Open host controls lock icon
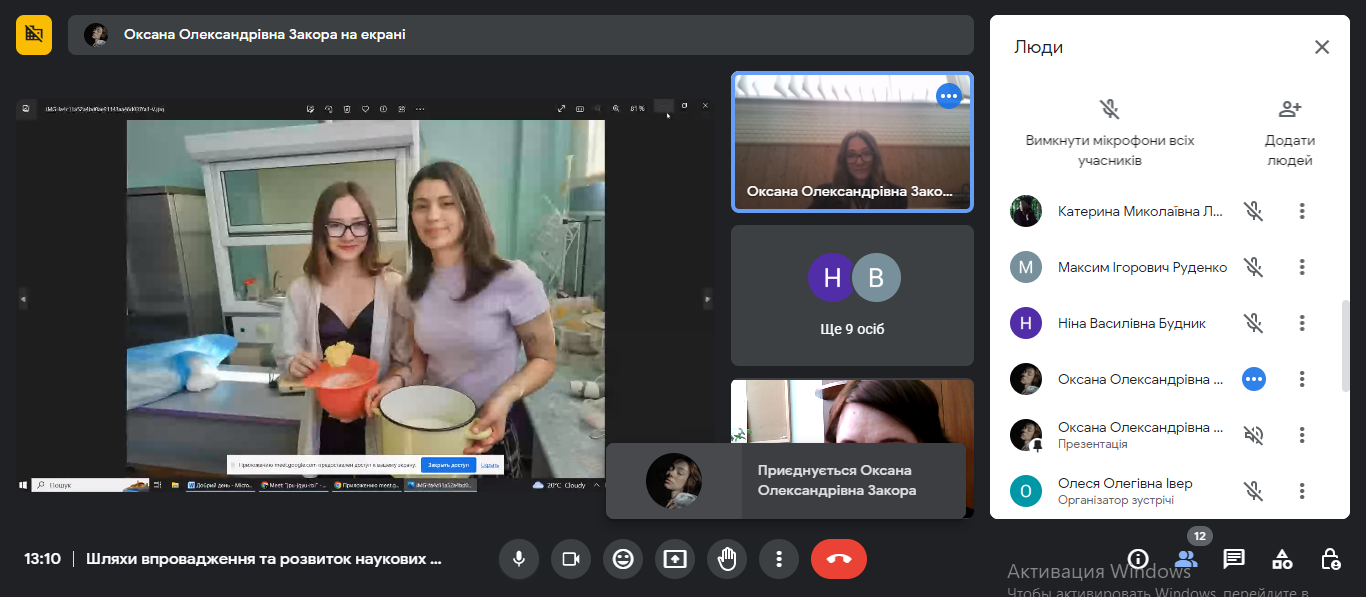The width and height of the screenshot is (1366, 597). pyautogui.click(x=1330, y=559)
